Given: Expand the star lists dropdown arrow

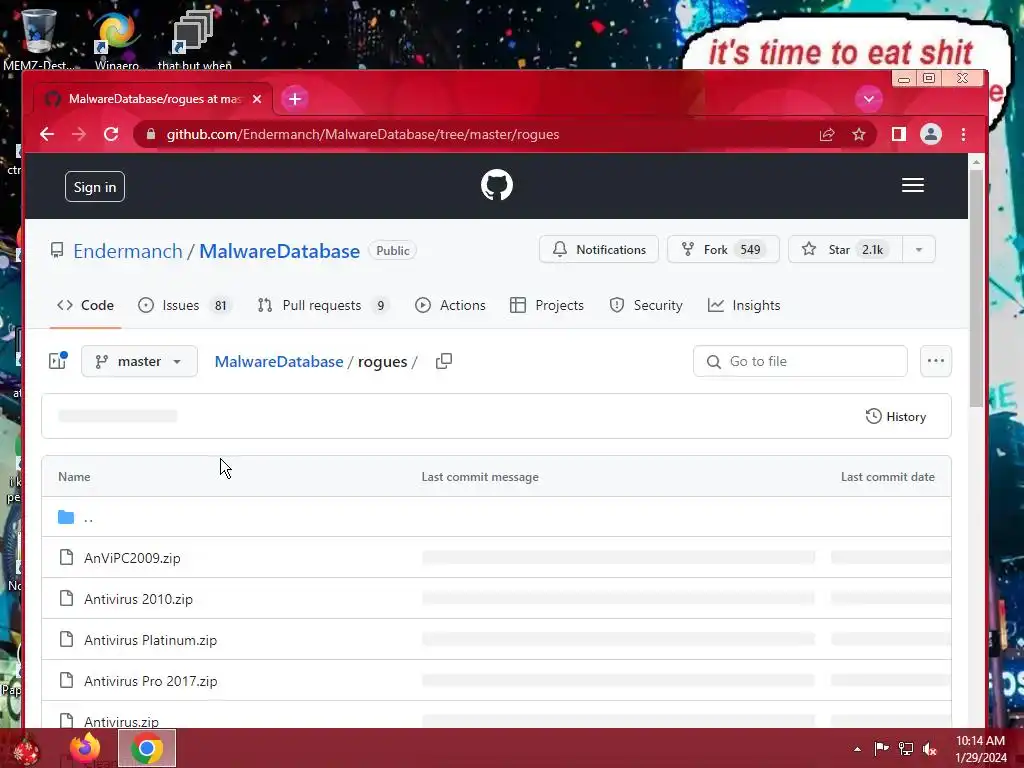Looking at the screenshot, I should tap(919, 249).
